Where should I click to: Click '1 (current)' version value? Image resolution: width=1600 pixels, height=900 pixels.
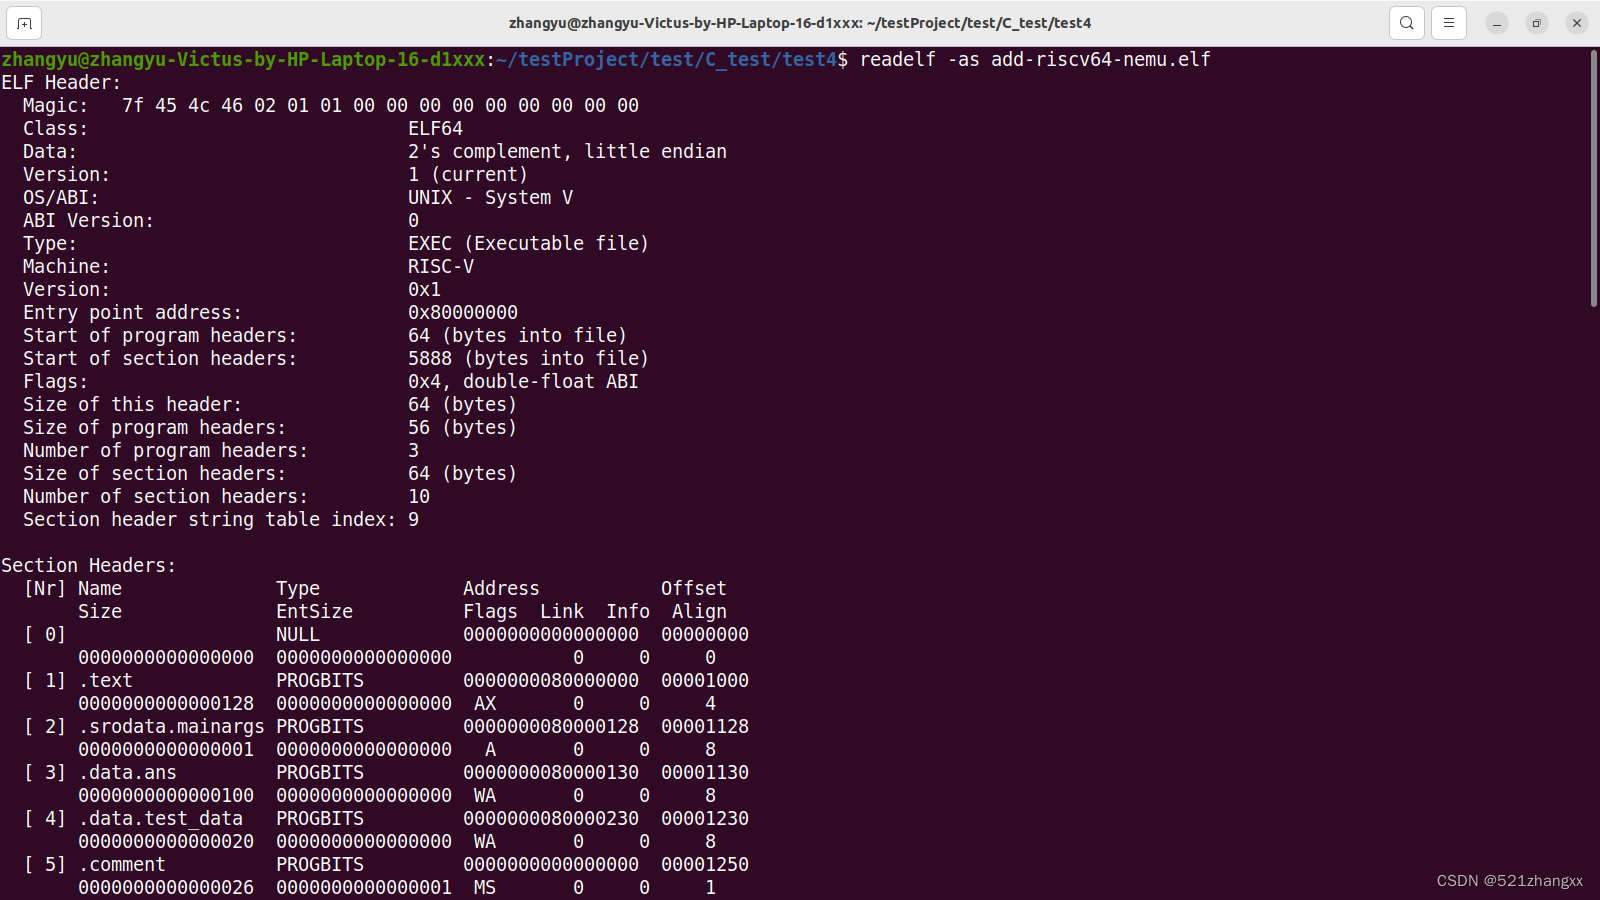click(x=468, y=174)
